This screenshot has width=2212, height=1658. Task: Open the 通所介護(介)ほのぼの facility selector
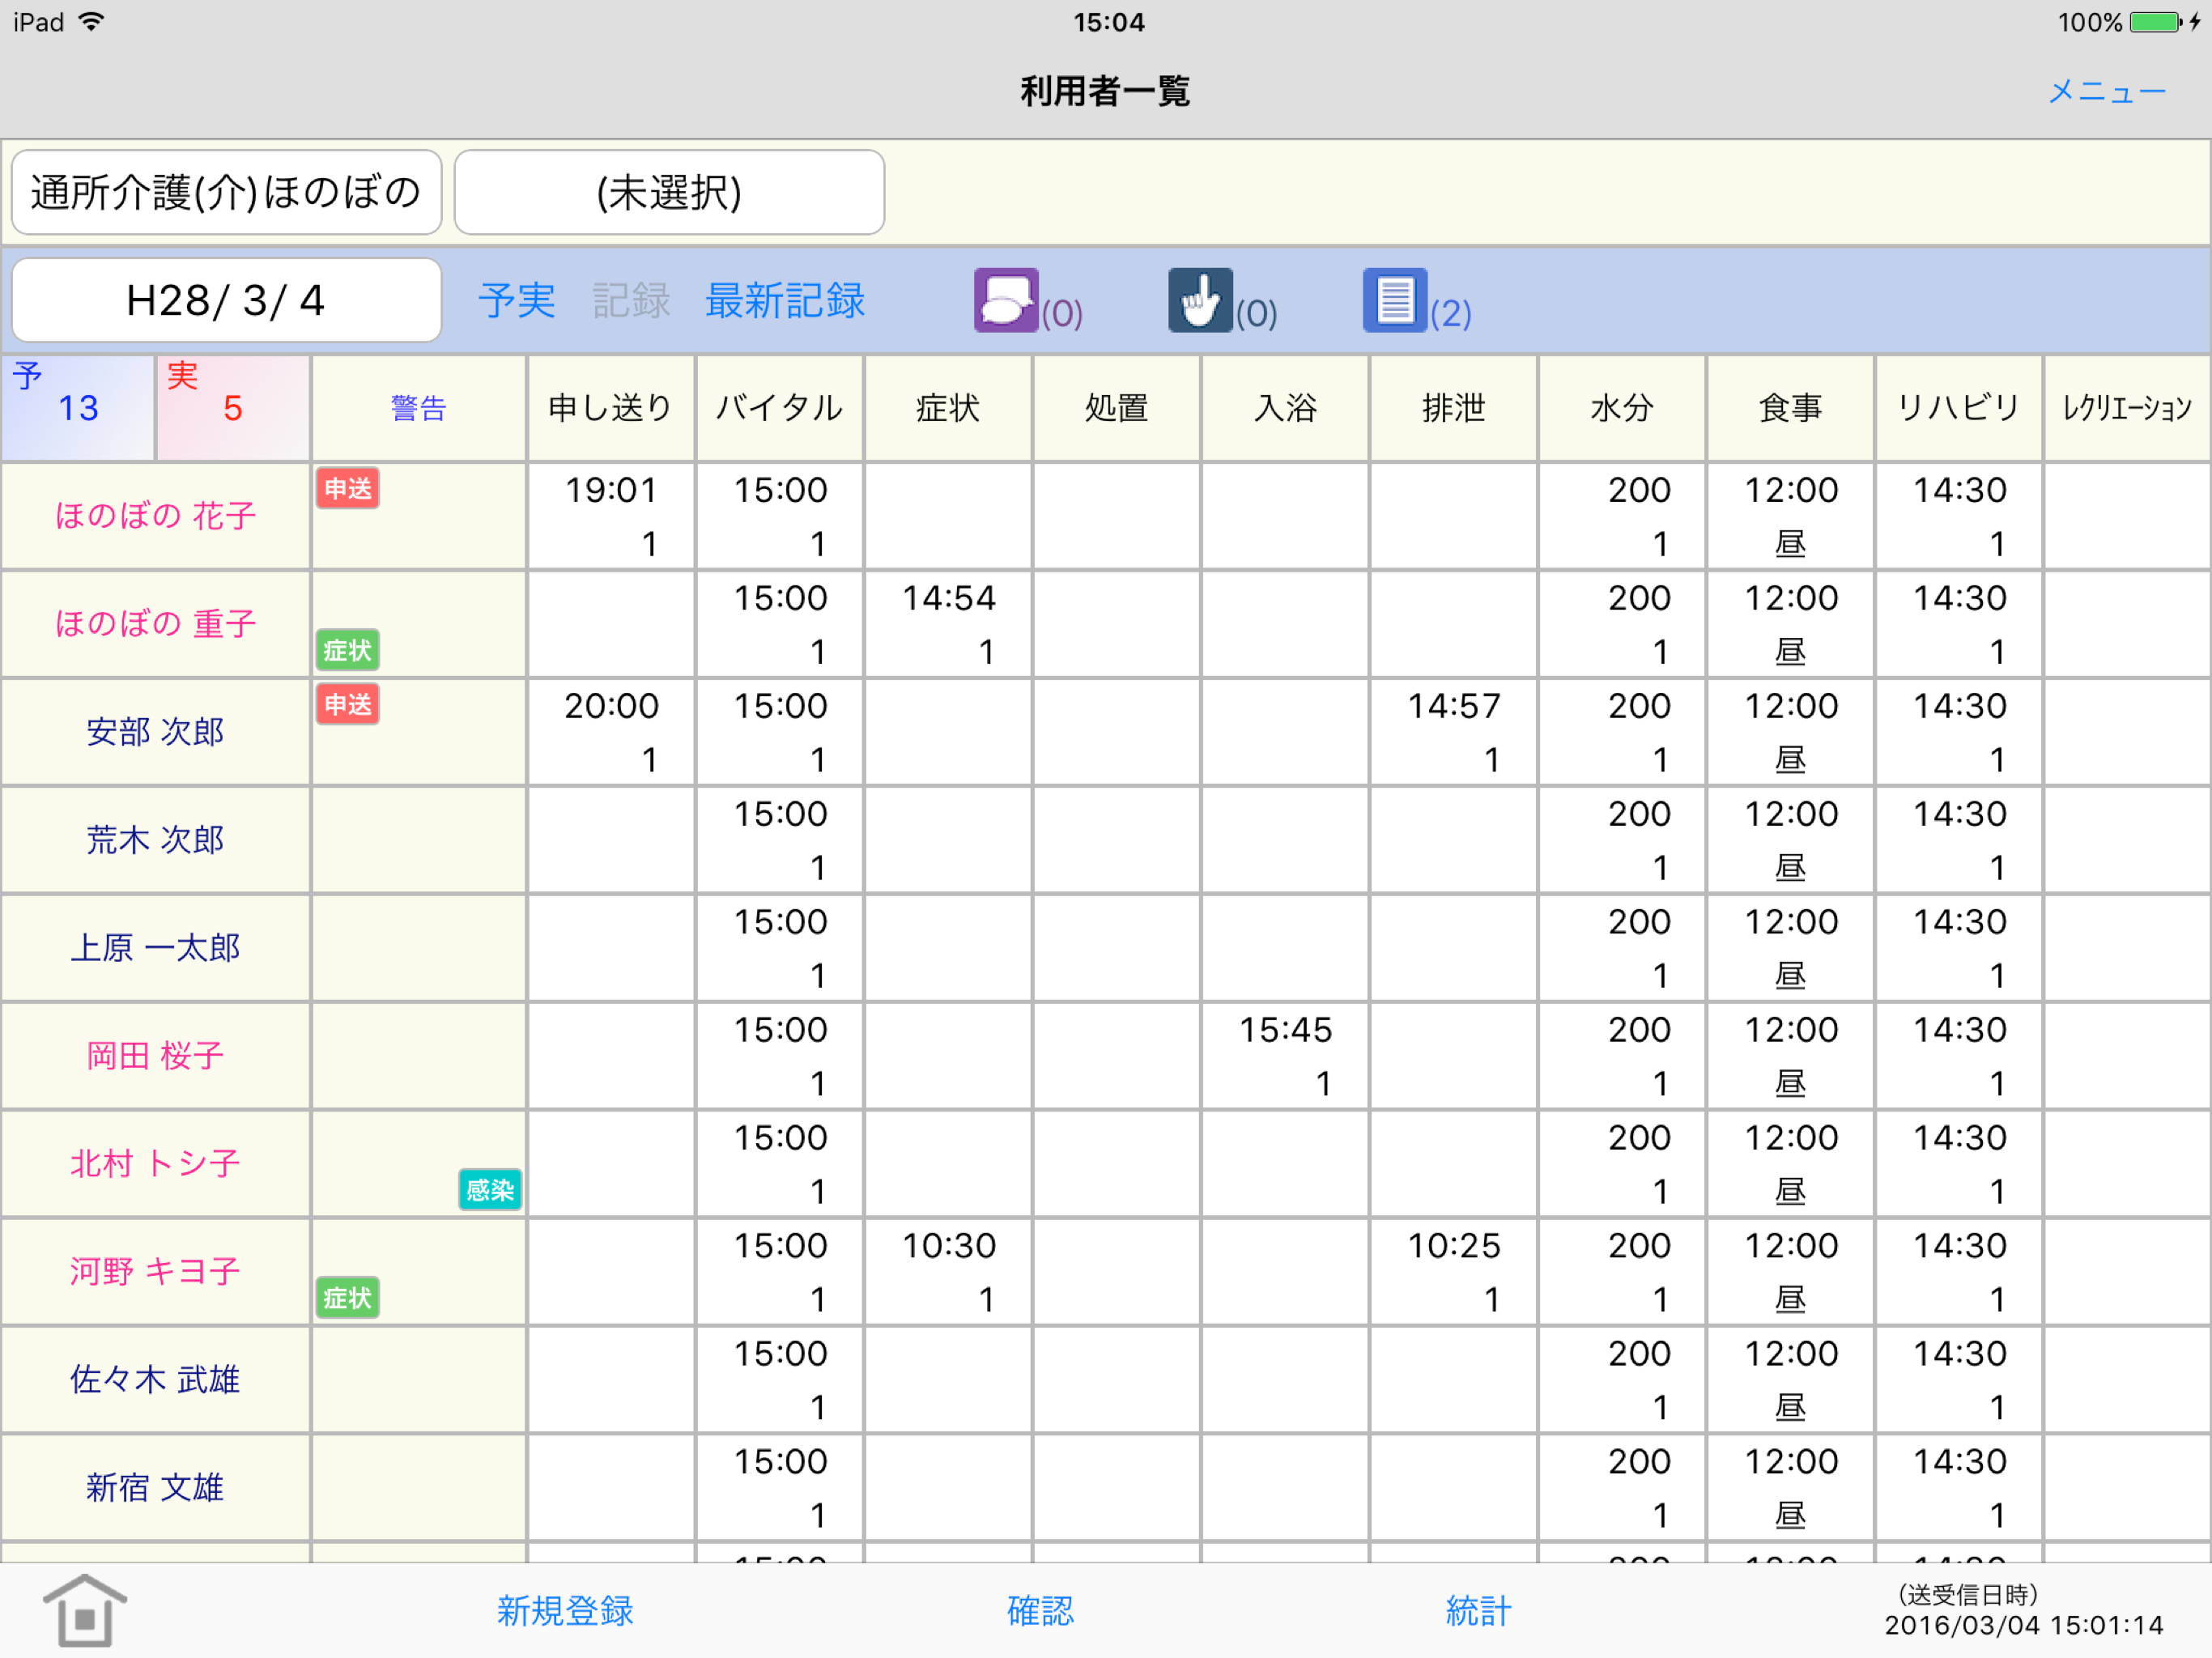[227, 192]
